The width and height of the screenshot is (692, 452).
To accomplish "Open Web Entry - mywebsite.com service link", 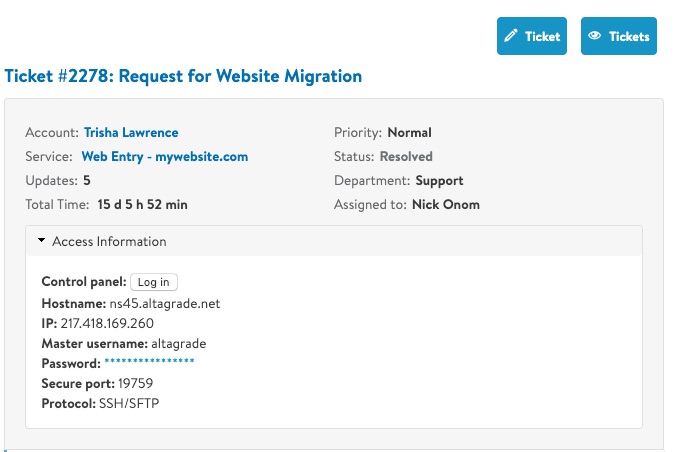I will click(165, 157).
